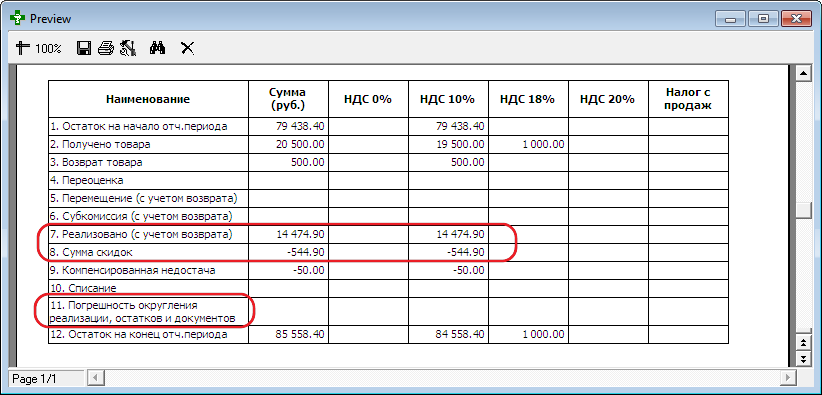The width and height of the screenshot is (822, 395).
Task: Click the vertical scrollbar thumb
Action: click(x=802, y=210)
